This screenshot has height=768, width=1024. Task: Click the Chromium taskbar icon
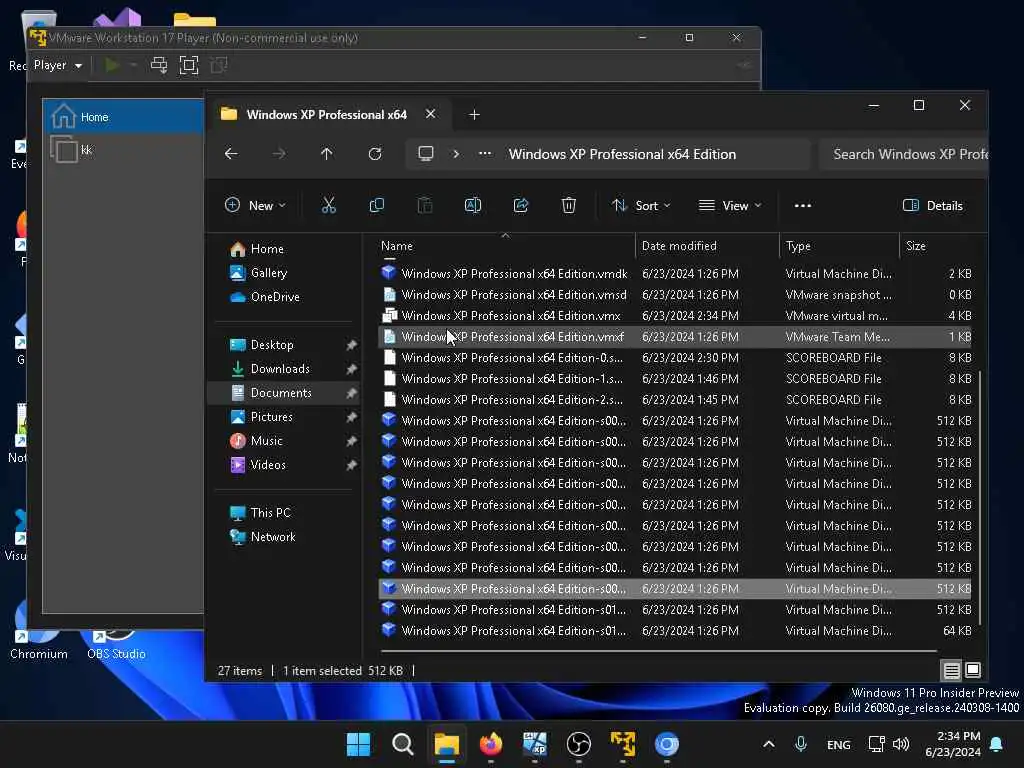click(667, 744)
